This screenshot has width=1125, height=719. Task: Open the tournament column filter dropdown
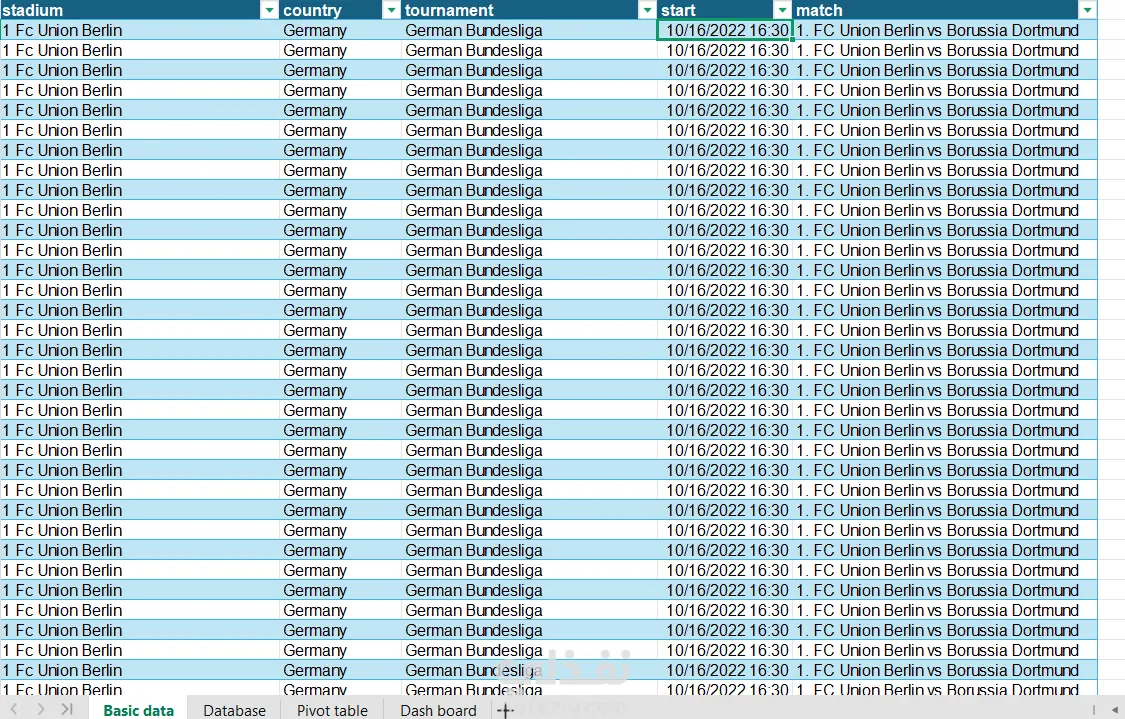pos(647,10)
